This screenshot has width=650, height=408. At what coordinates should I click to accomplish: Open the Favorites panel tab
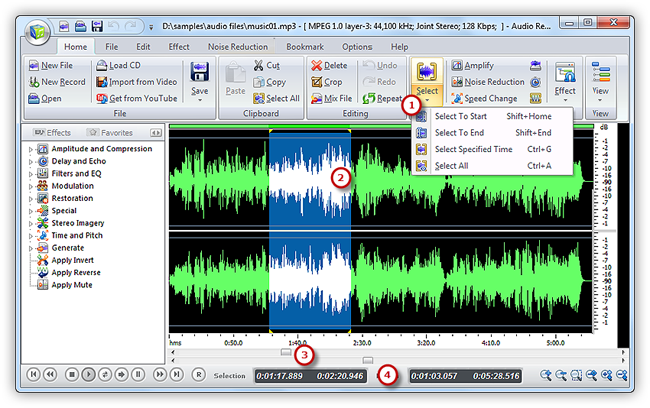[110, 133]
